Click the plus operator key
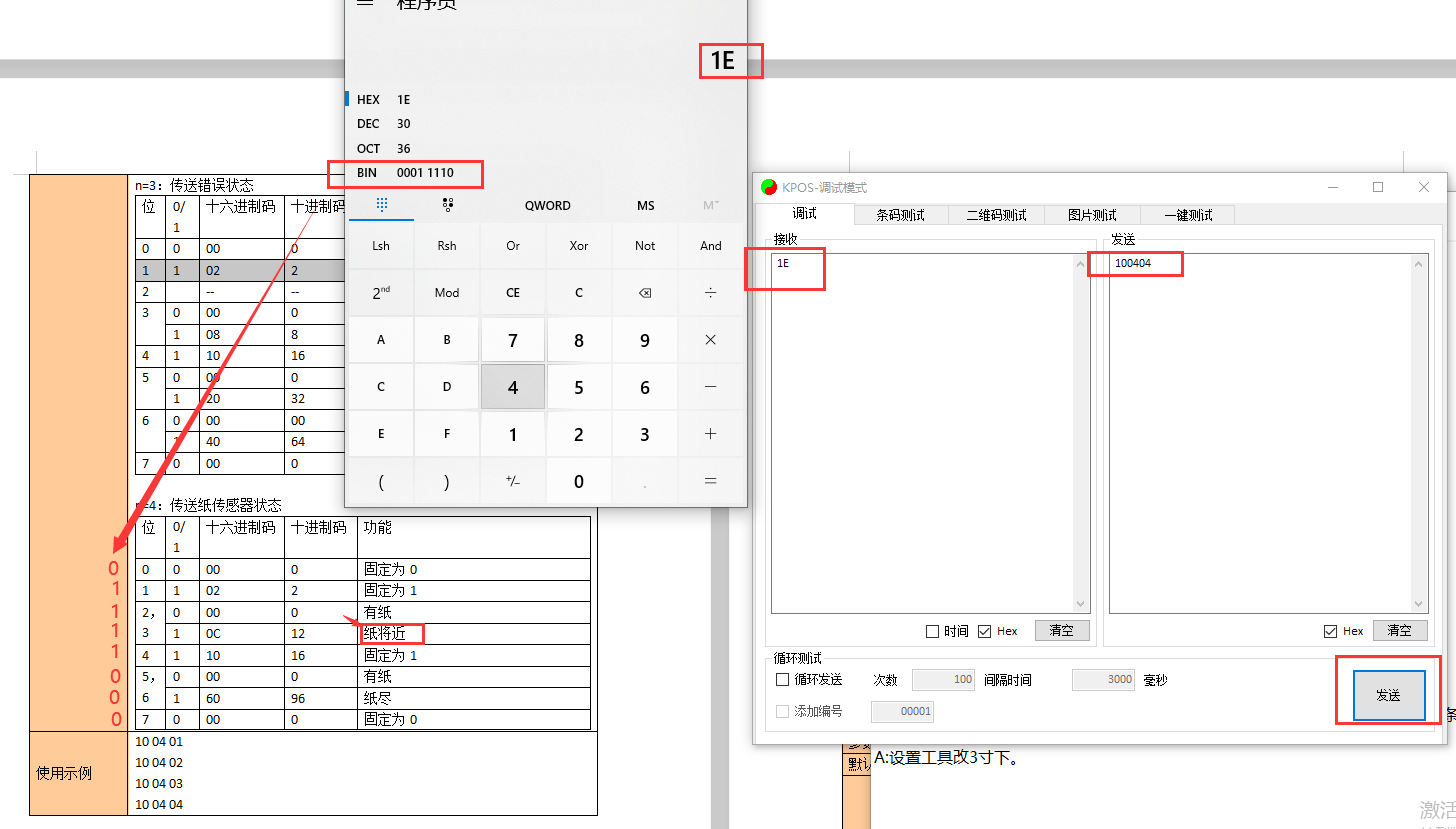 point(710,434)
